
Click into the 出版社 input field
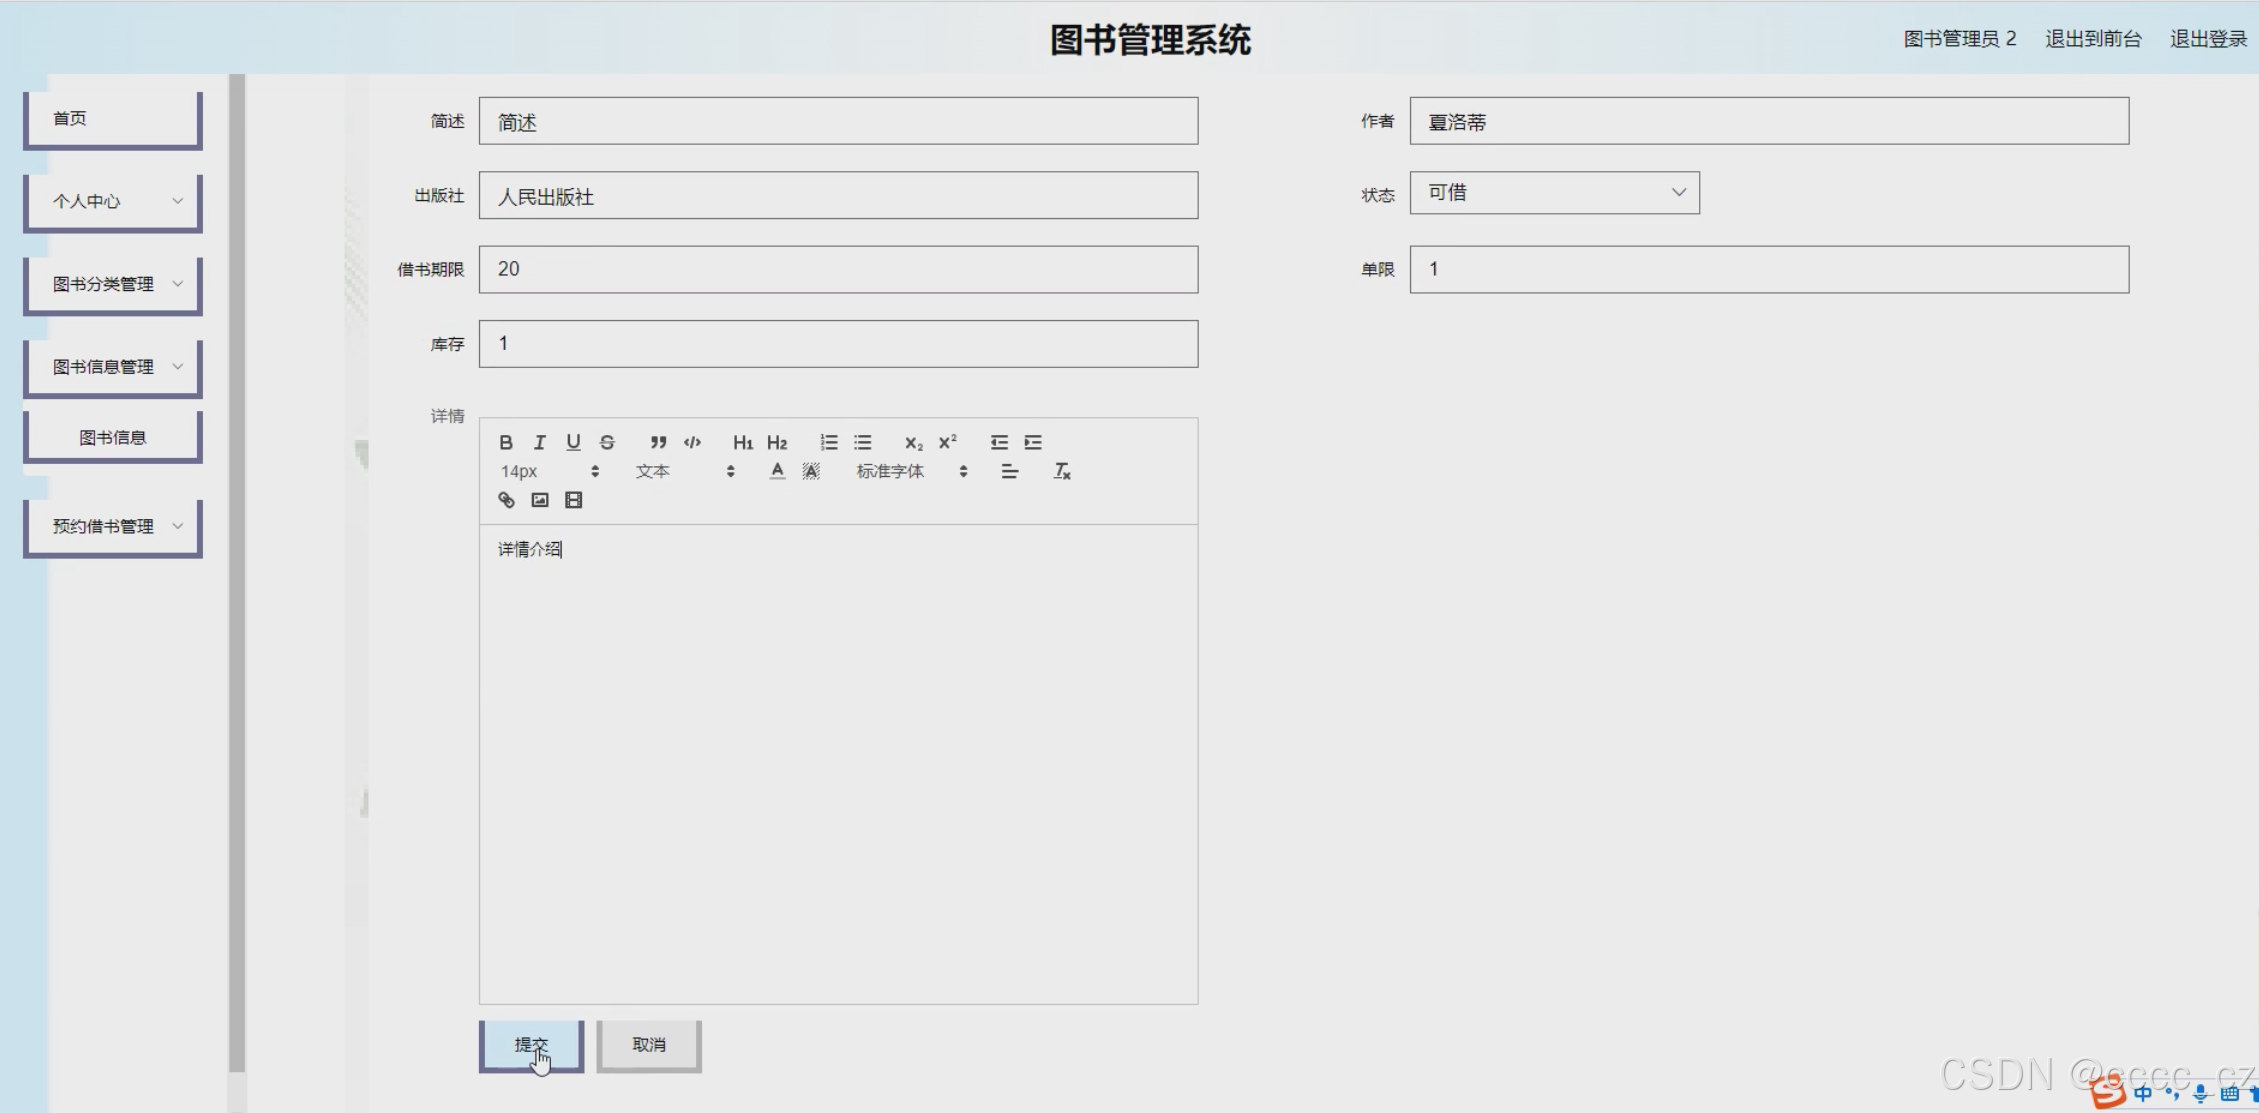(838, 196)
